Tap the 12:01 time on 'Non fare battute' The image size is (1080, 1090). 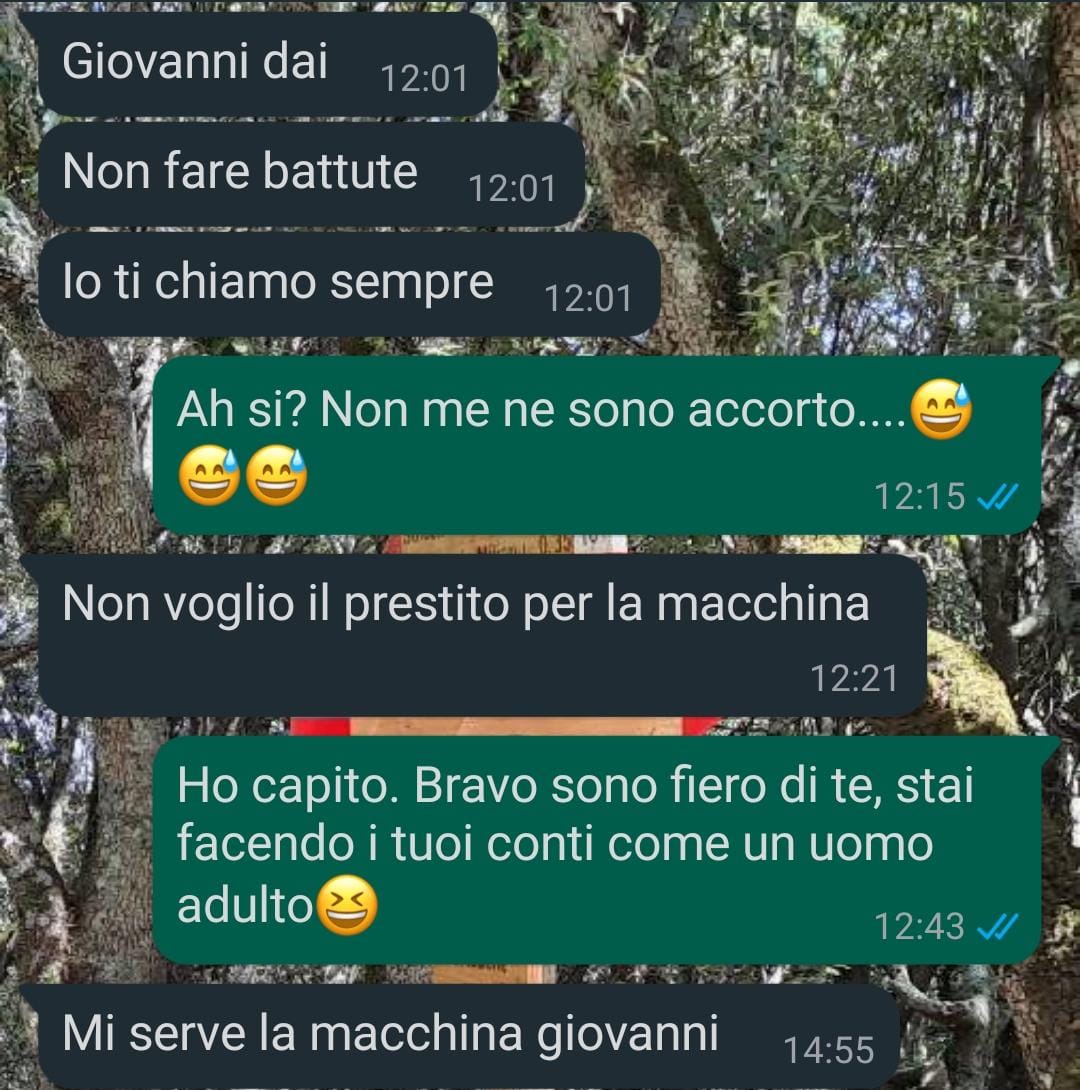click(512, 188)
